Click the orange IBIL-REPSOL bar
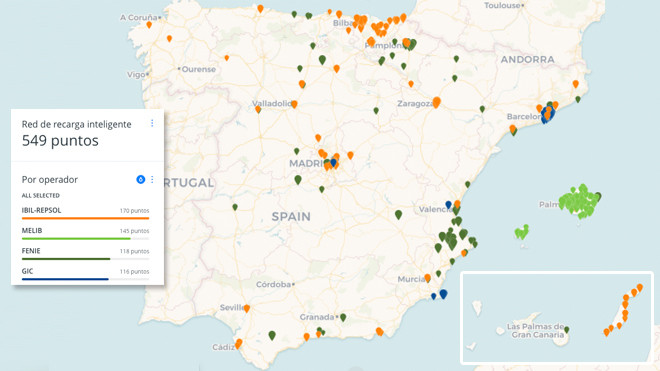Image resolution: width=660 pixels, height=371 pixels. tap(85, 218)
